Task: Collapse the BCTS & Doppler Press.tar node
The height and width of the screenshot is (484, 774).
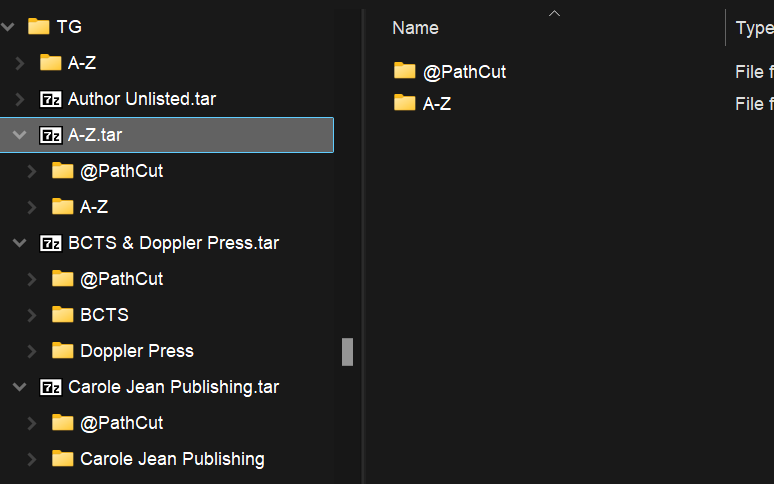Action: click(x=20, y=243)
